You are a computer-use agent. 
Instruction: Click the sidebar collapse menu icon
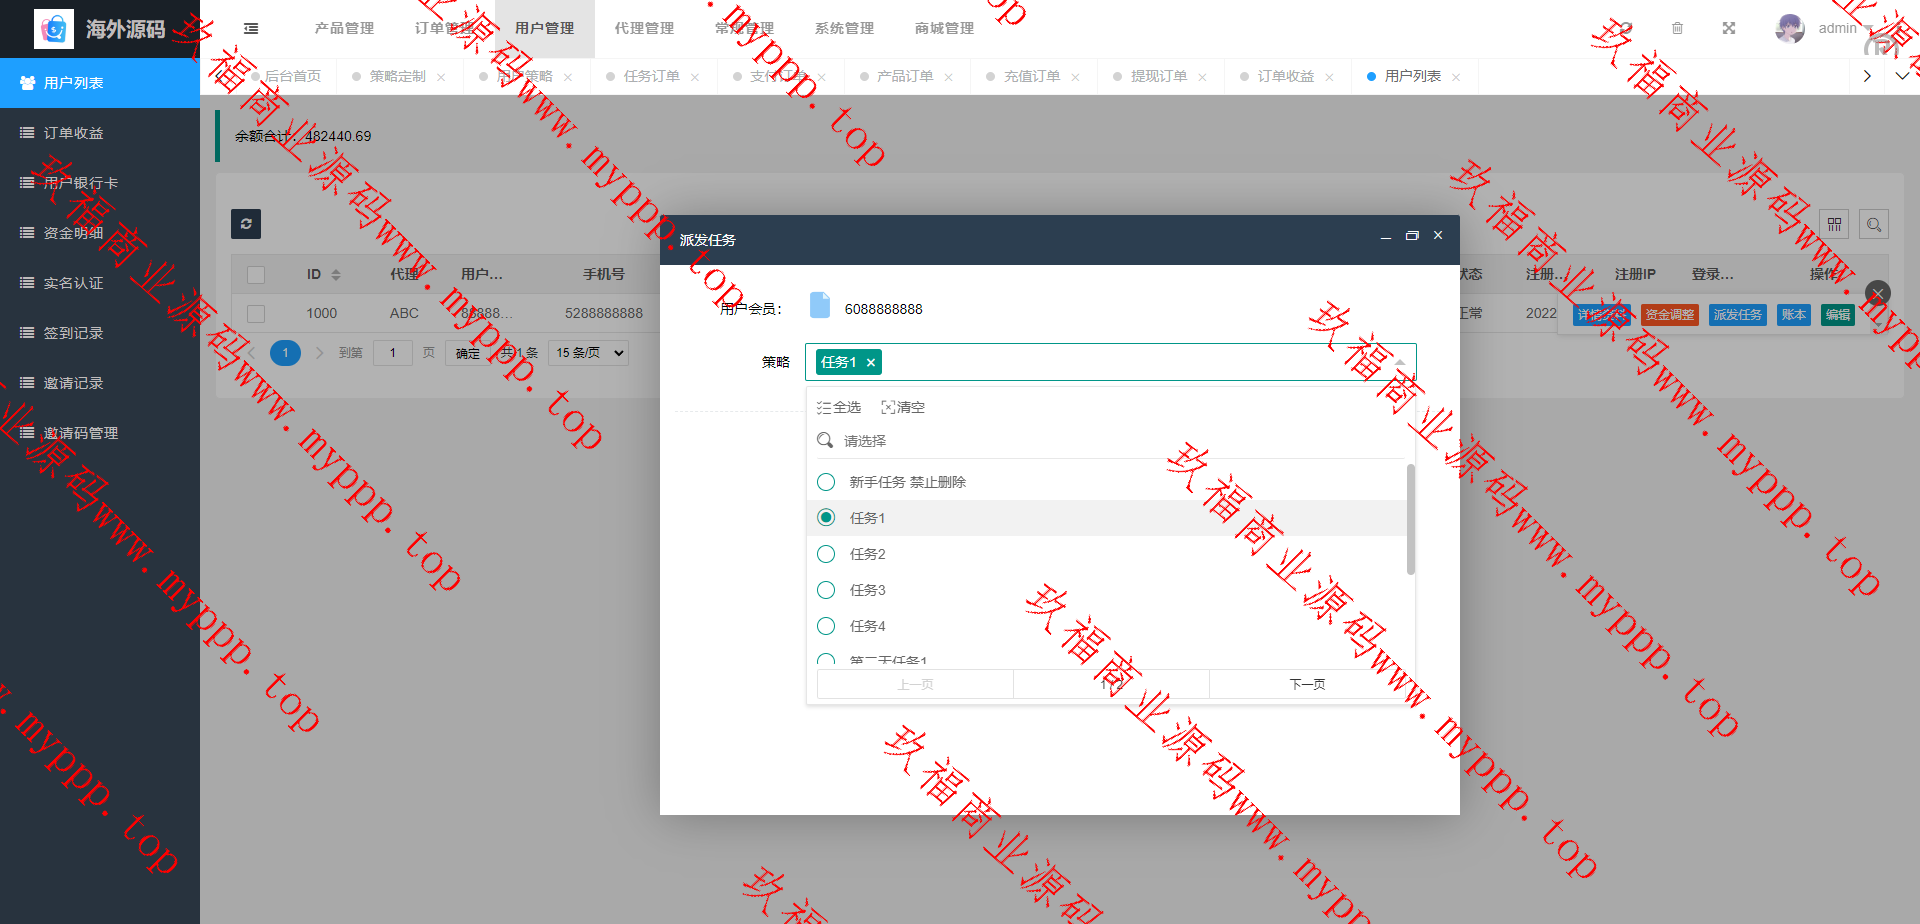point(251,29)
